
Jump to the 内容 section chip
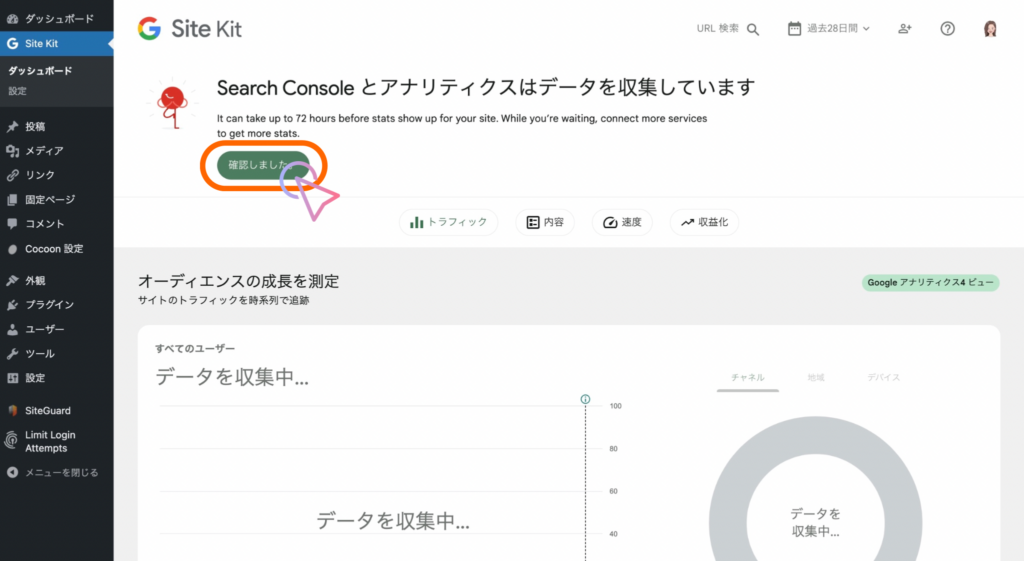pyautogui.click(x=545, y=222)
